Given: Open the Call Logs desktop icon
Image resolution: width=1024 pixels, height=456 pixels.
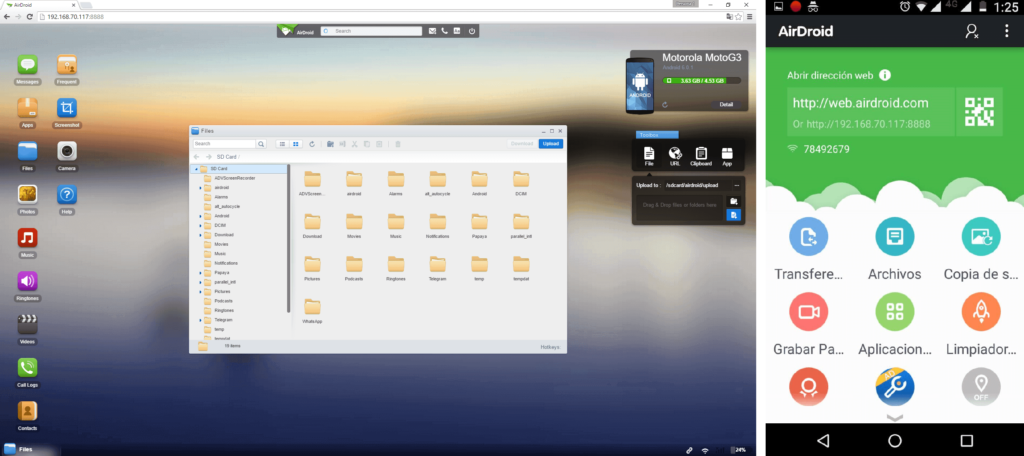Looking at the screenshot, I should [27, 368].
